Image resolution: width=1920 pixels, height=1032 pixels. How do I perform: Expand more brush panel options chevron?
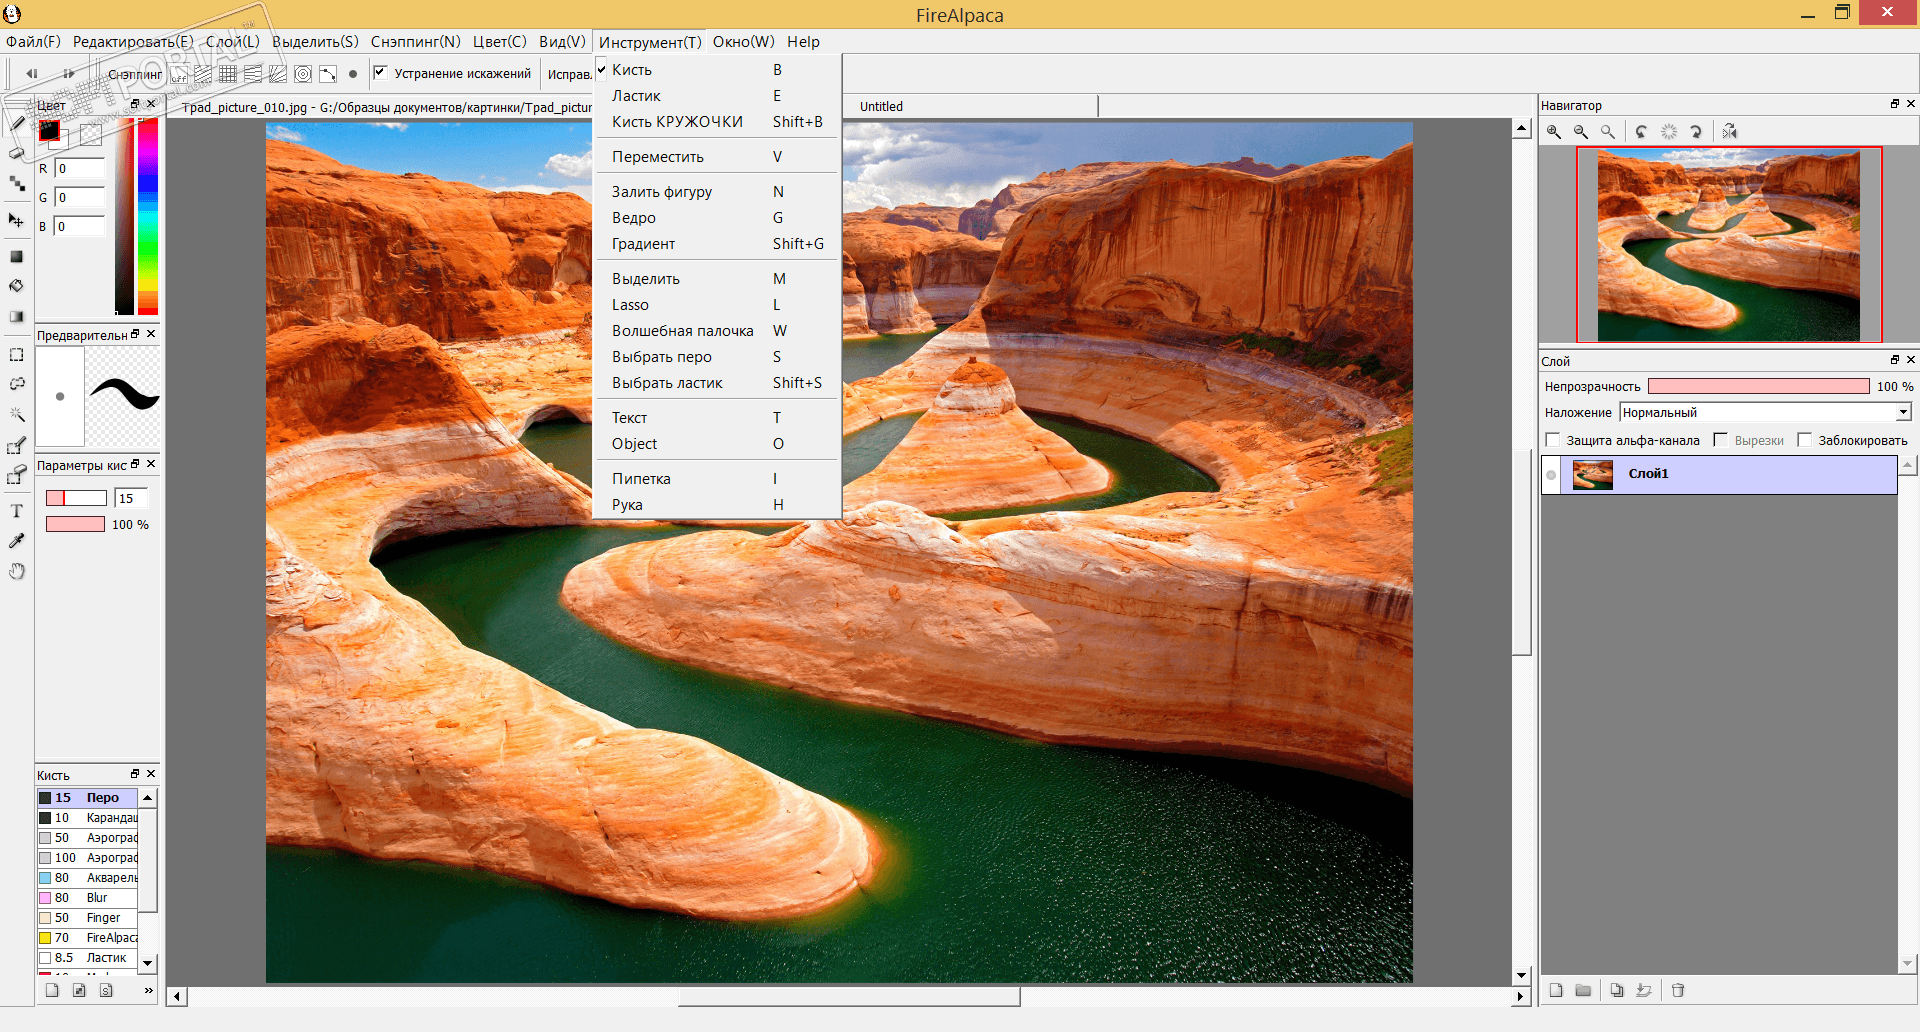tap(149, 990)
